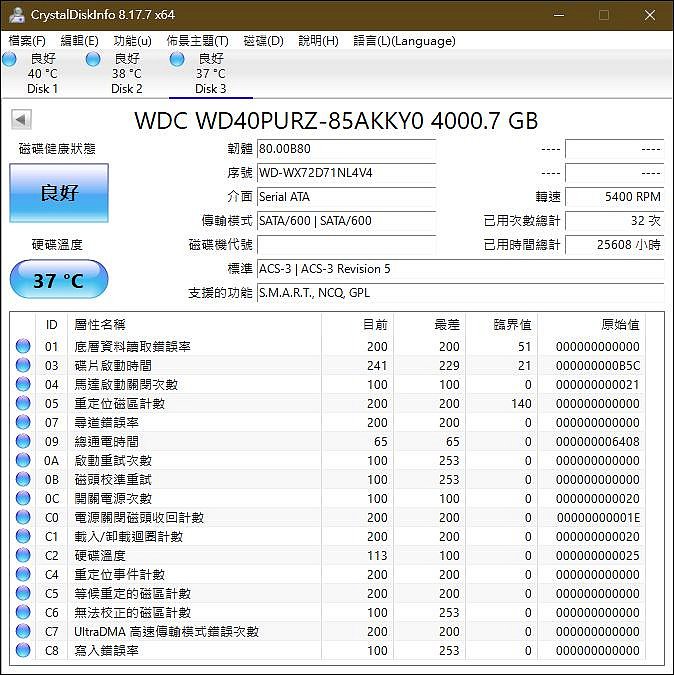Click status orb for attribute C4 row

(x=23, y=574)
